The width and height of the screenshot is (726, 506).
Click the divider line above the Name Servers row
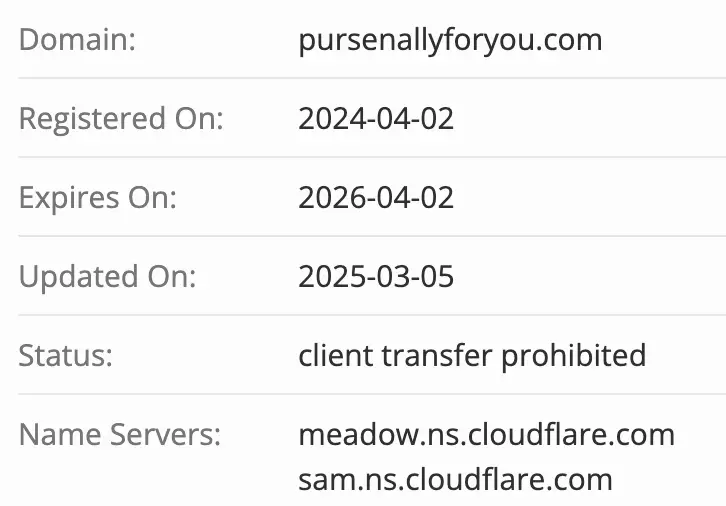click(x=363, y=394)
